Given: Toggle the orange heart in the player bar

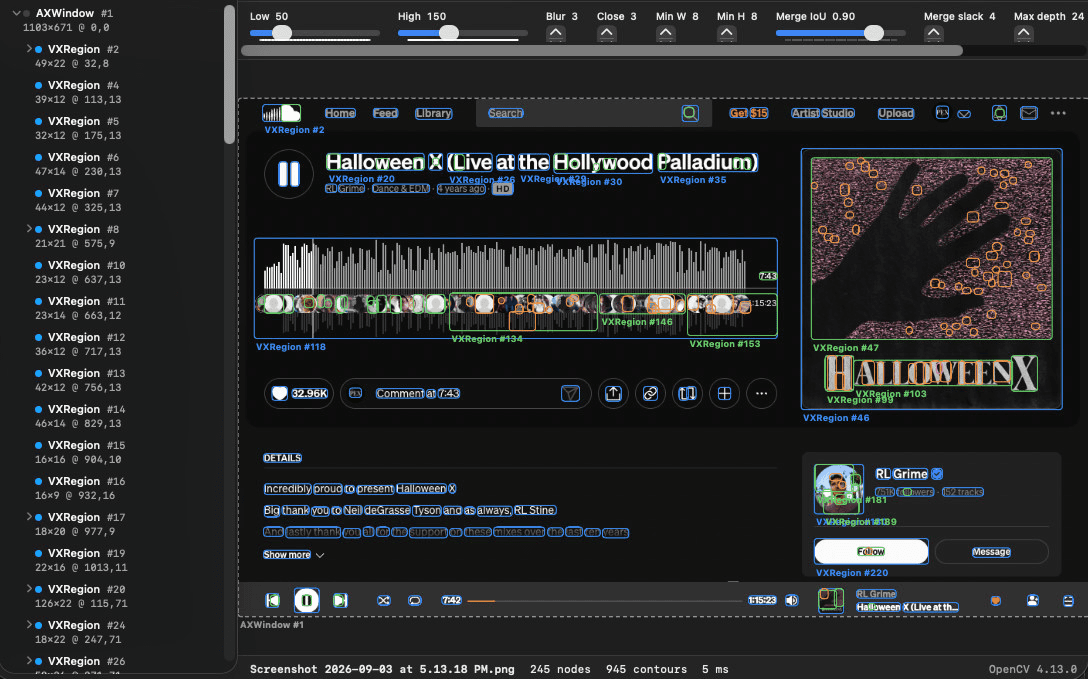Looking at the screenshot, I should (x=996, y=601).
